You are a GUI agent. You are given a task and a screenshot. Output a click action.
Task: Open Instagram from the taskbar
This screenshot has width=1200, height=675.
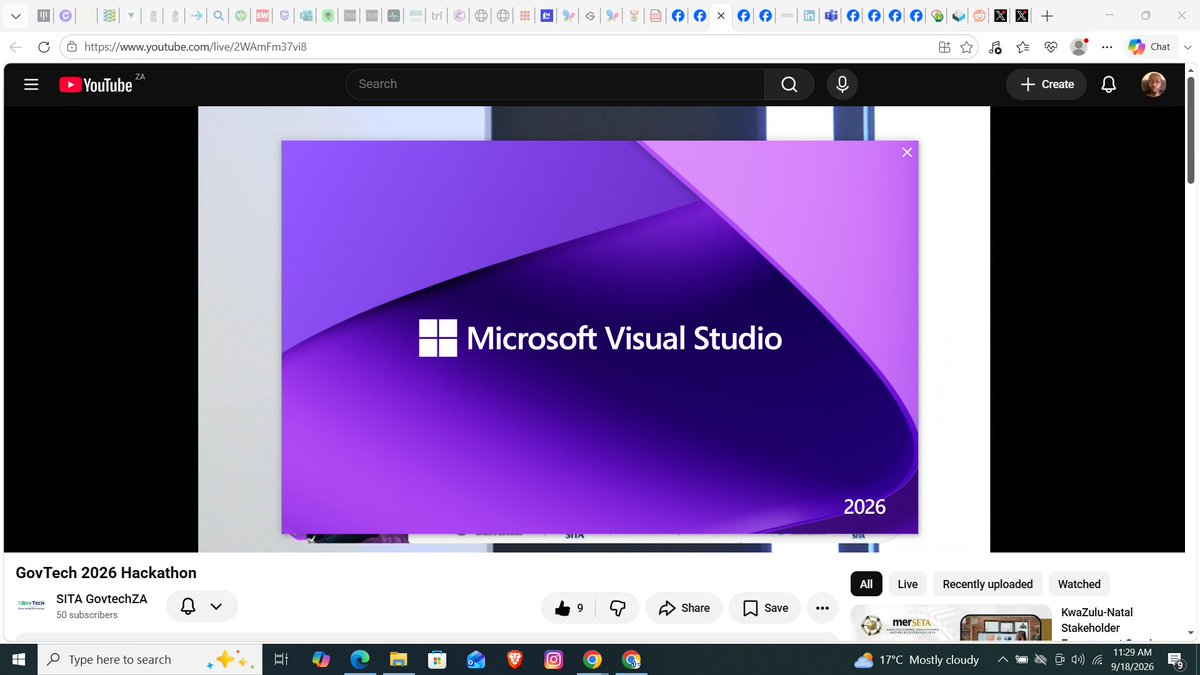(553, 659)
